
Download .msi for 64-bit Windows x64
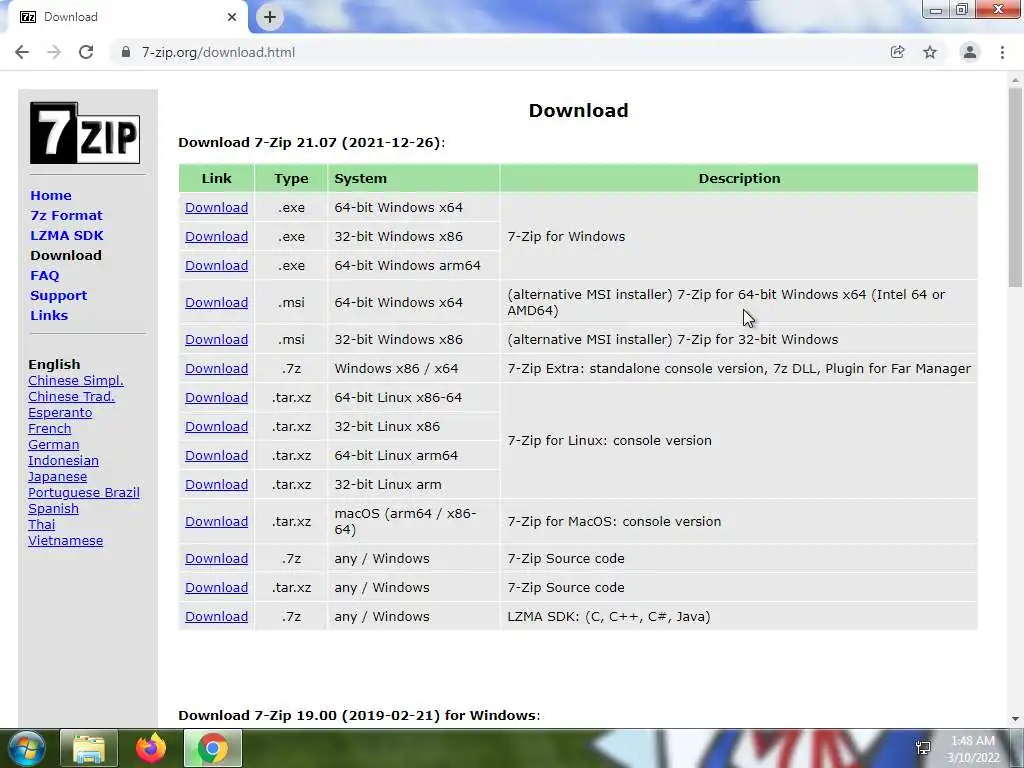coord(216,303)
